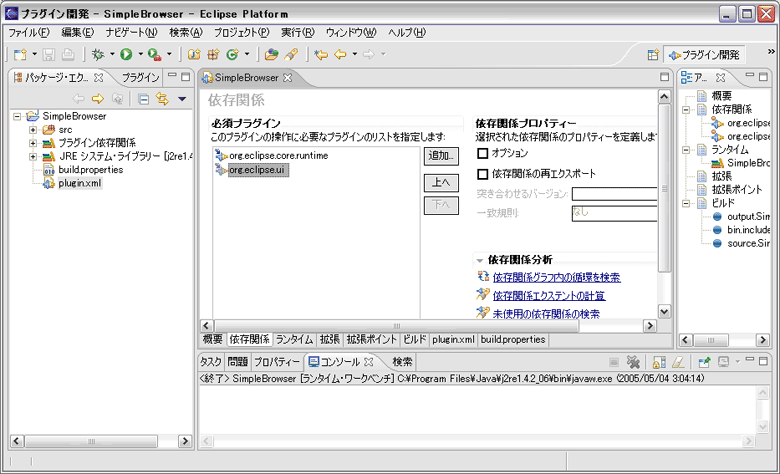Click the Back navigation arrow icon
Screen dimensions: 780x474
pos(341,54)
